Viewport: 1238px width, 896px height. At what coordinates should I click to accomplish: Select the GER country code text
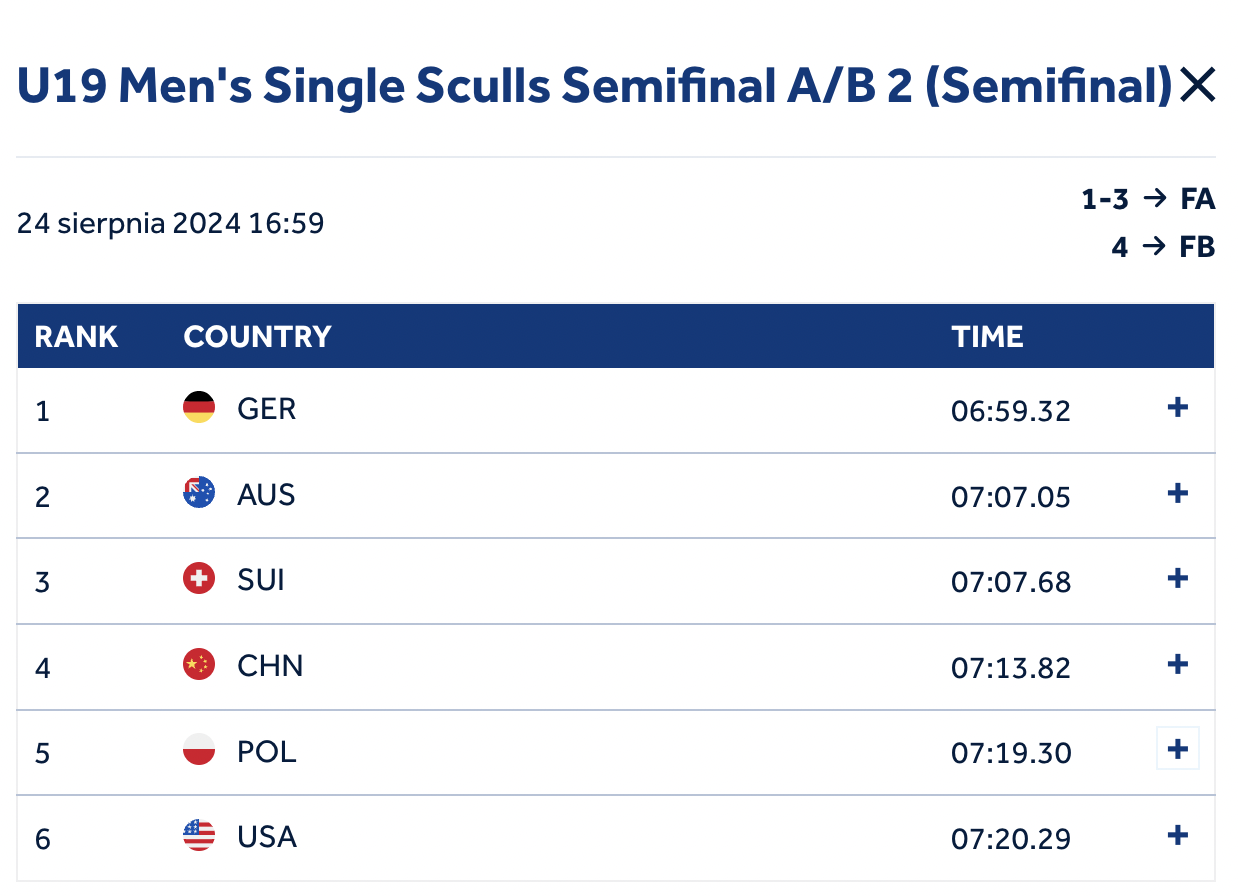267,409
